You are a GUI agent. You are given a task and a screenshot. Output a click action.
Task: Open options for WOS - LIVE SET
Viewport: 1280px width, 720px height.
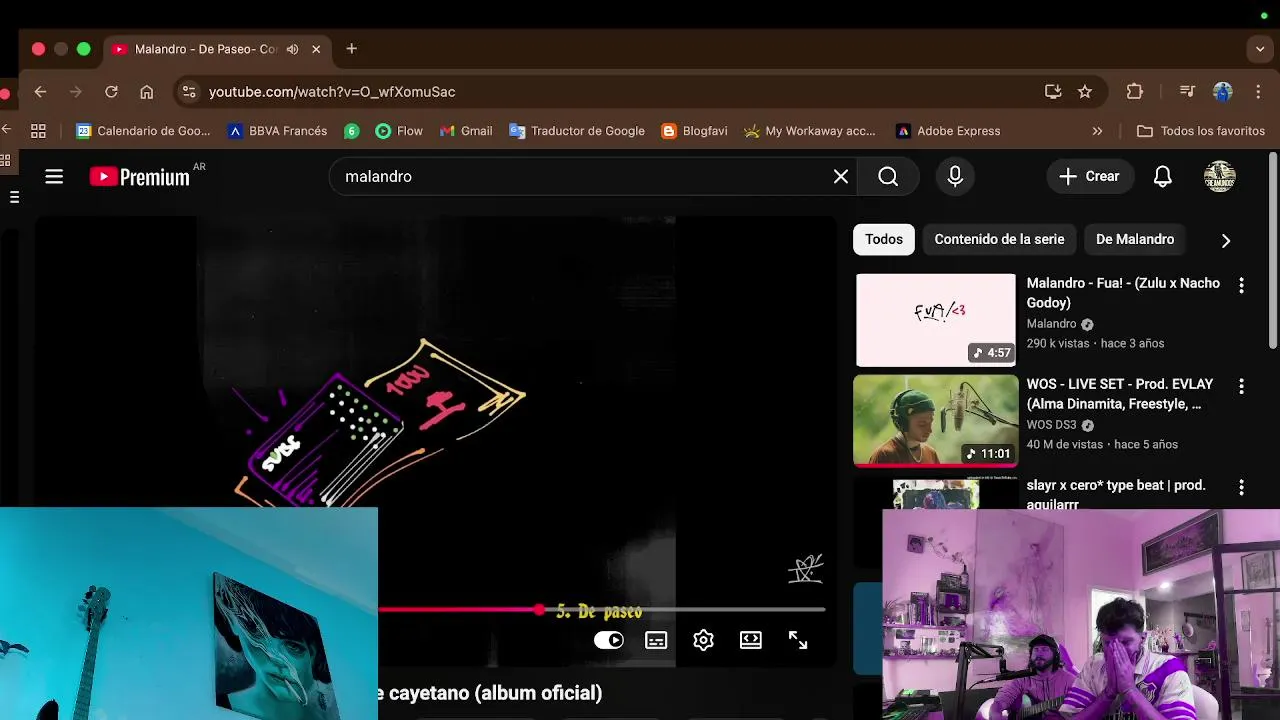(x=1241, y=386)
